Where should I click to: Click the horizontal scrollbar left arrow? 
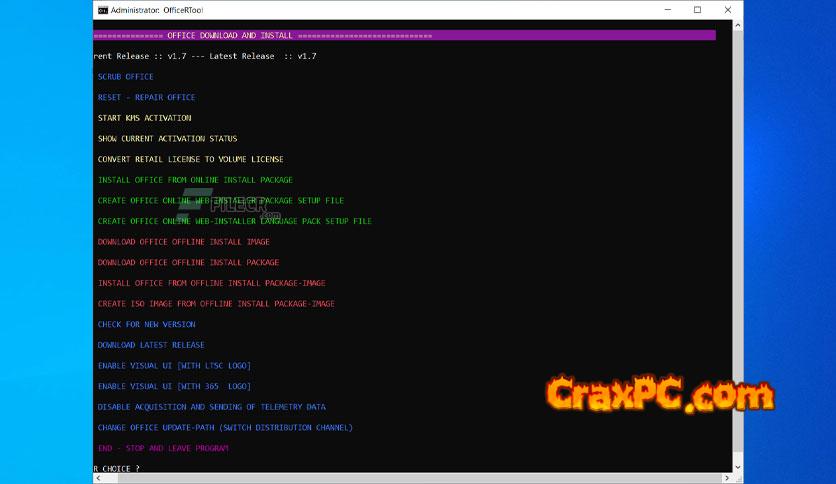coord(98,478)
